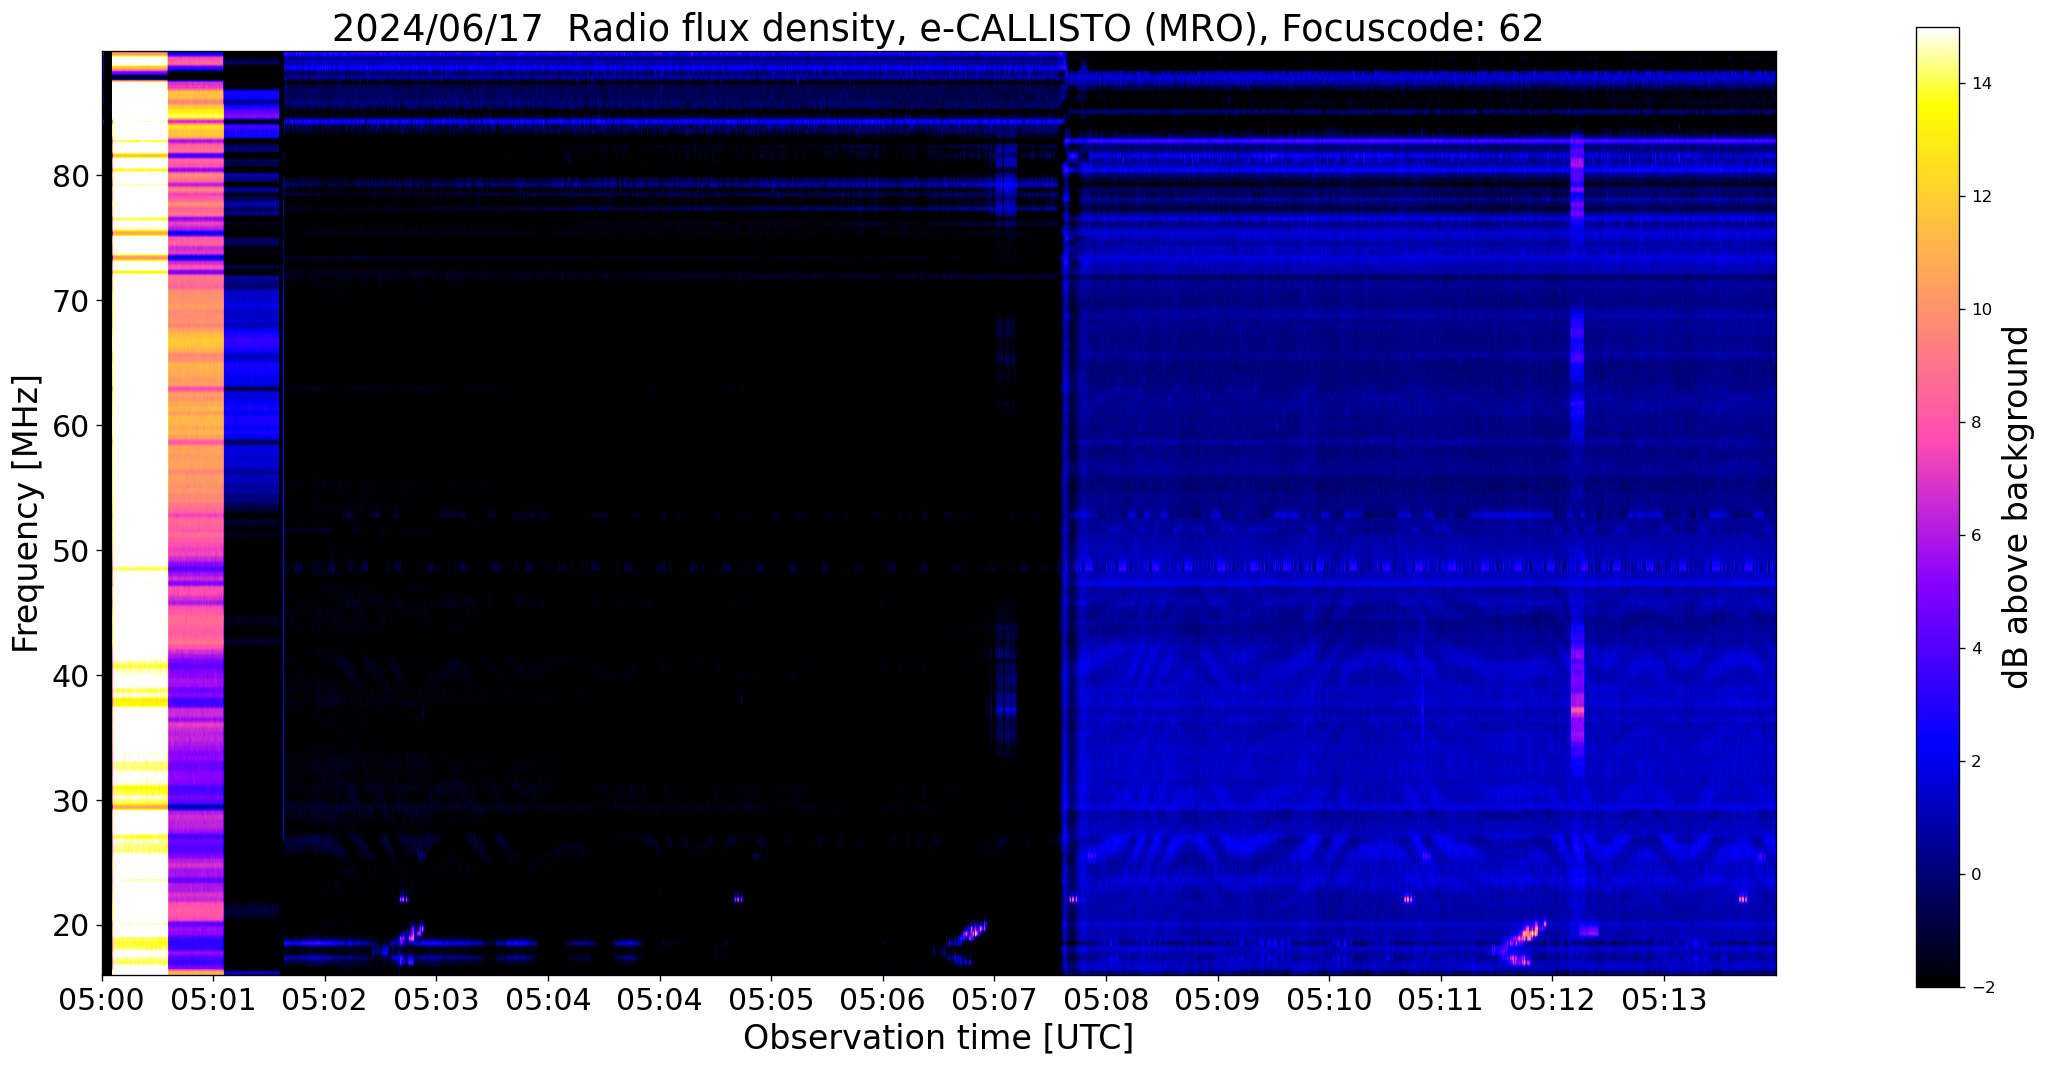This screenshot has width=2047, height=1067.
Task: Click the 05:12 time tick label
Action: click(x=1552, y=1000)
